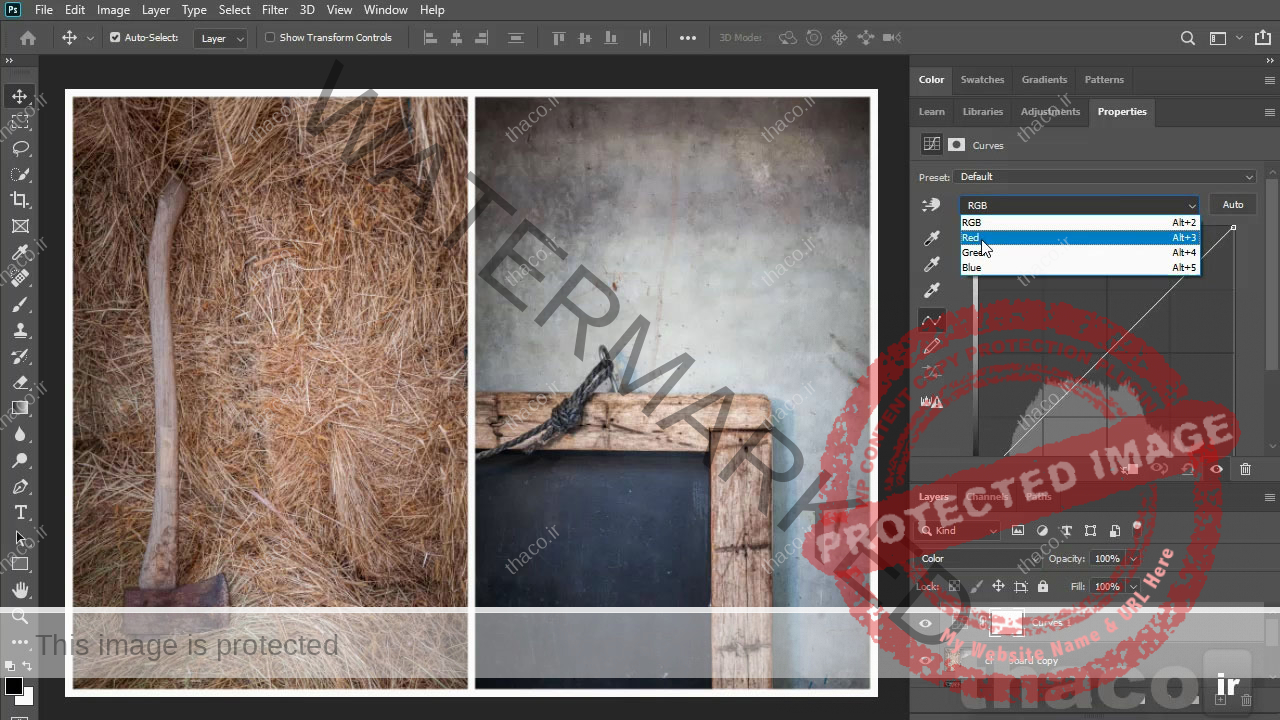Viewport: 1280px width, 720px height.
Task: Toggle the type layer filter in Layers
Action: (1066, 531)
